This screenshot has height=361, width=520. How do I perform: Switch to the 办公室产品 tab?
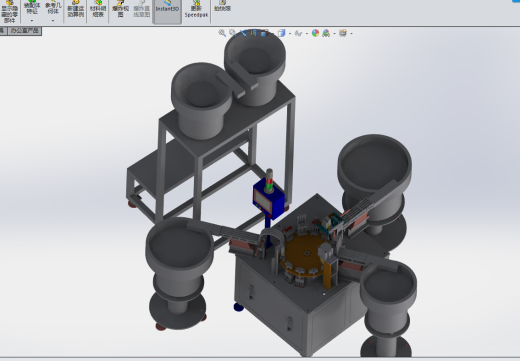click(x=25, y=31)
